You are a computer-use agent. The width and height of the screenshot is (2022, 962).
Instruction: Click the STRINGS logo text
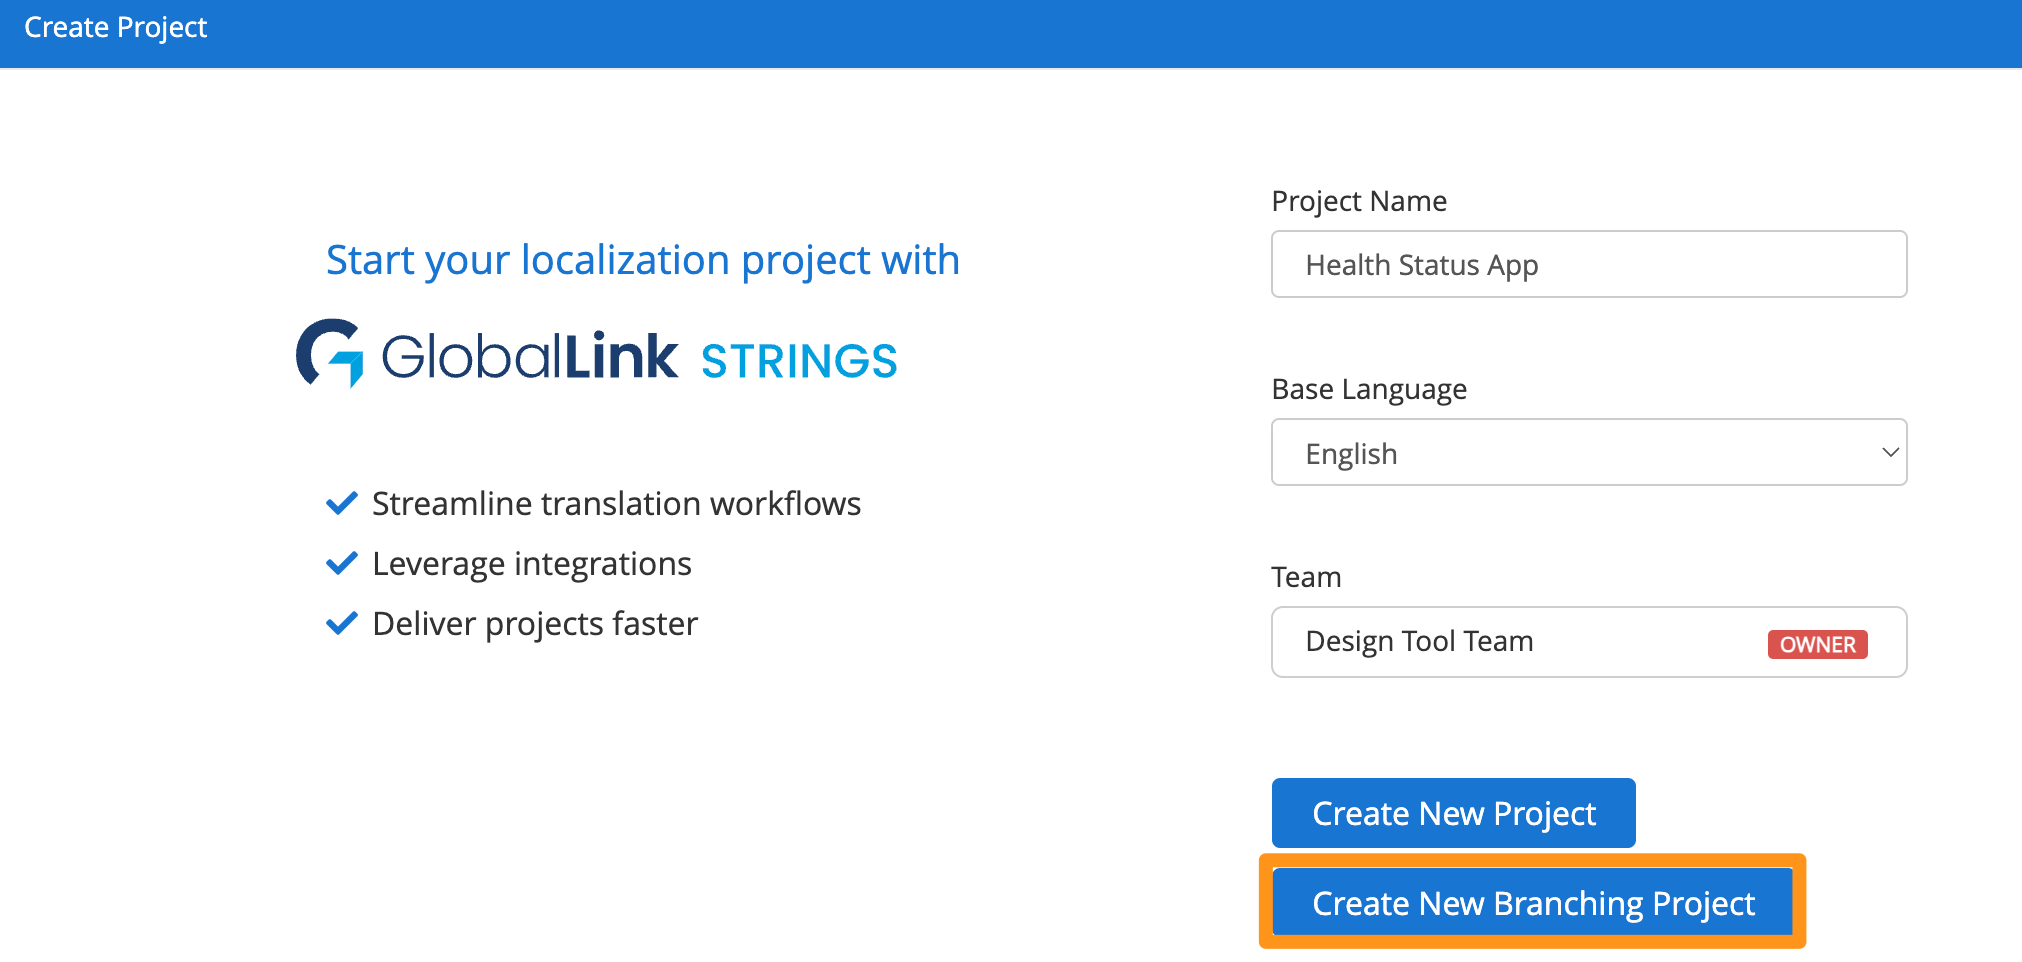click(799, 361)
